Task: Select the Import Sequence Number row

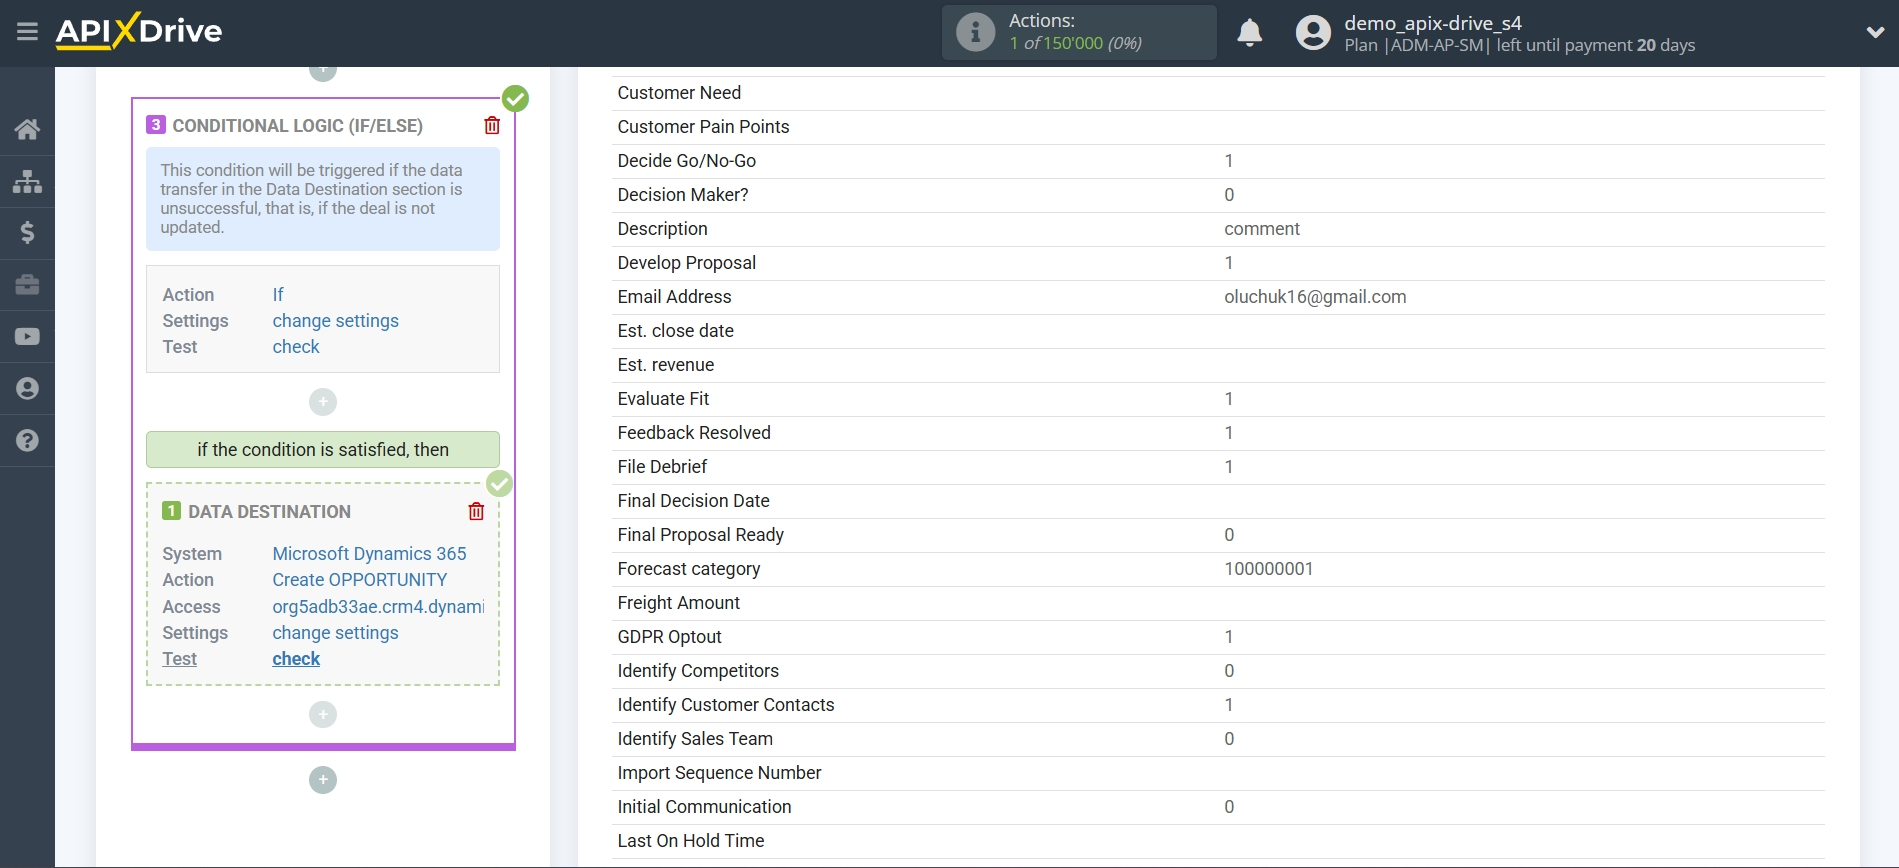Action: tap(1218, 773)
